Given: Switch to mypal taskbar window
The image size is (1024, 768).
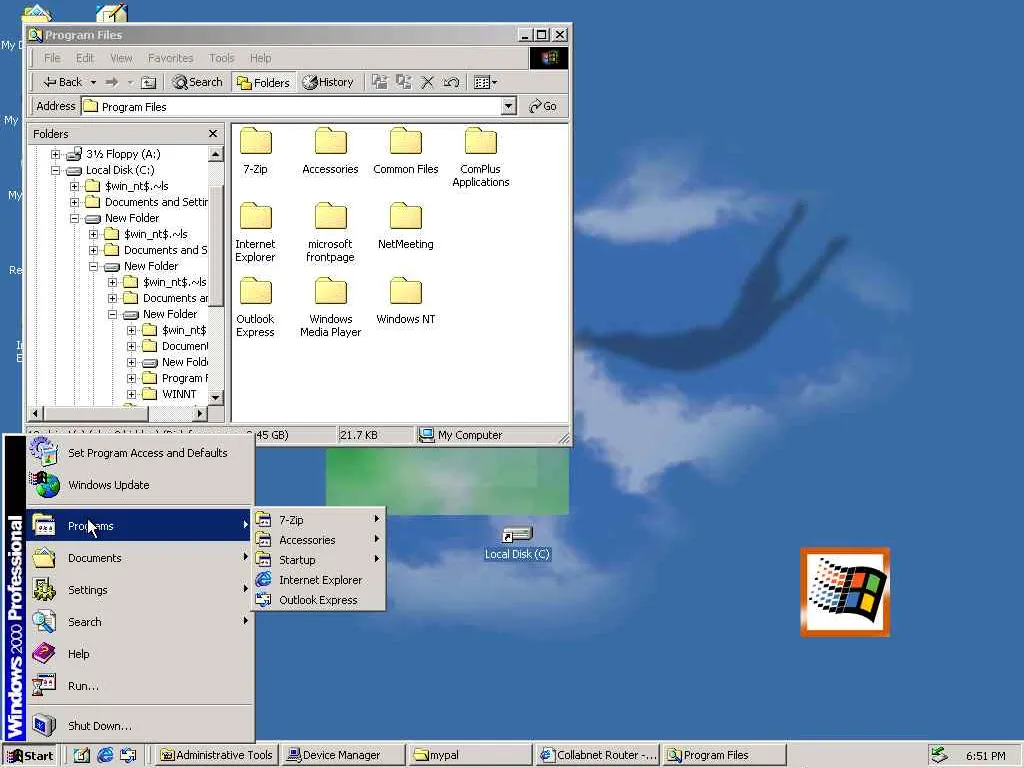Looking at the screenshot, I should (x=469, y=755).
